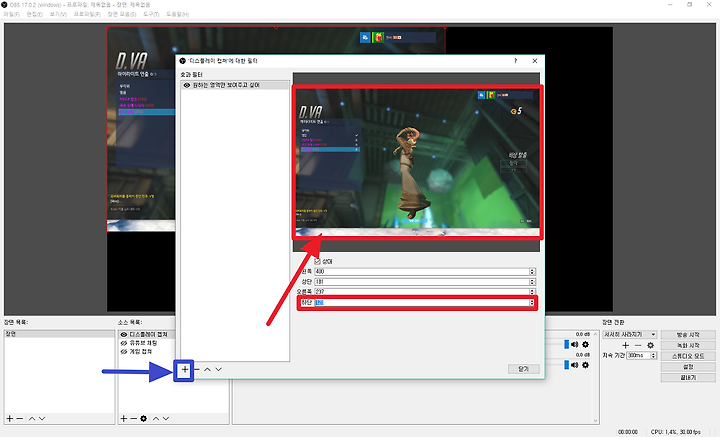Adjust the 지속 기간 300ms duration stepper

(x=654, y=356)
